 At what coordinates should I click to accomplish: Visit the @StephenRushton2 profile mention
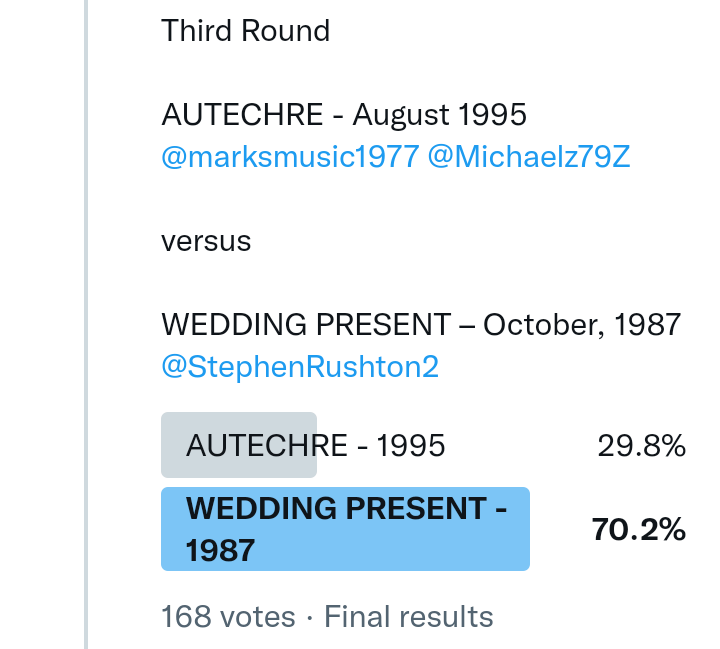(x=300, y=367)
